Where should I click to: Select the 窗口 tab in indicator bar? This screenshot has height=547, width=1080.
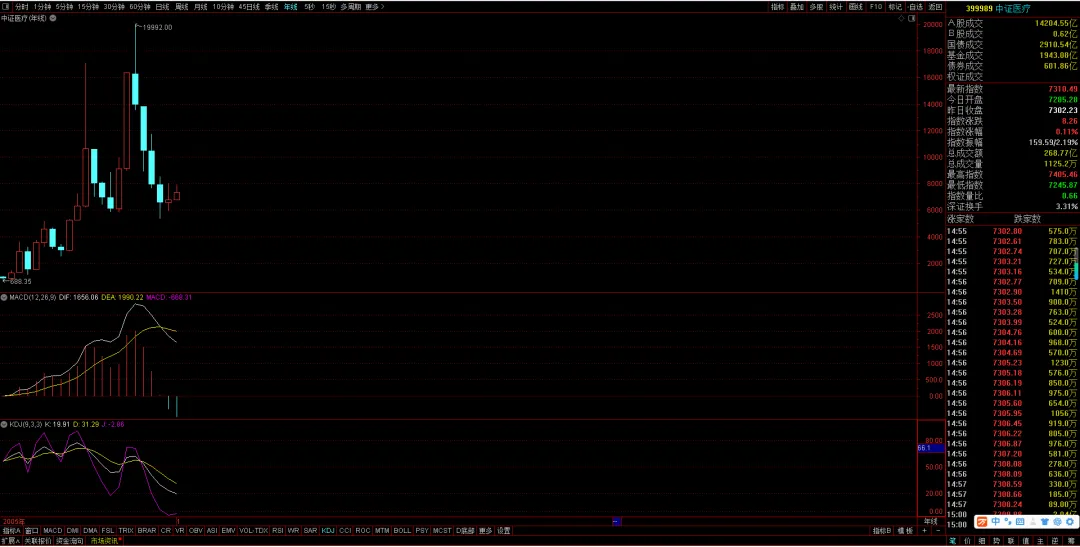[x=32, y=530]
